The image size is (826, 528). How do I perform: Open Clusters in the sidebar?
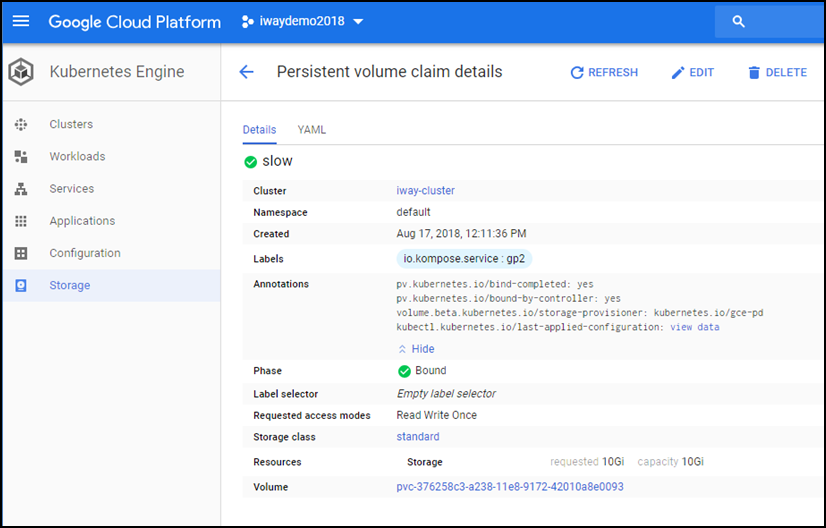71,124
